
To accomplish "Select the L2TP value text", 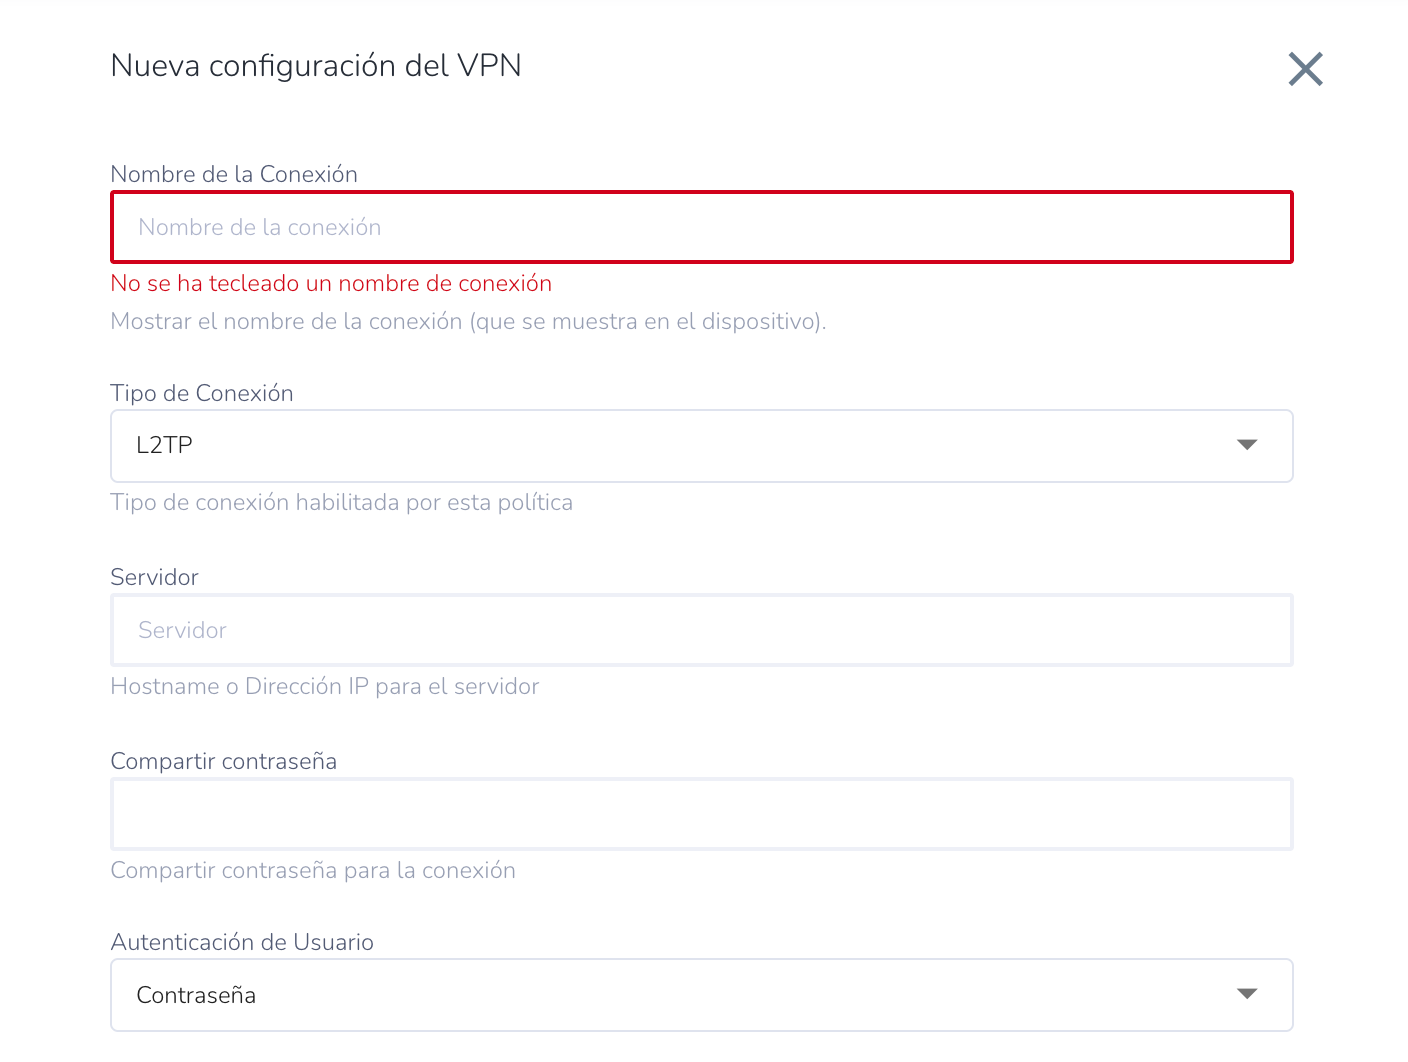I will point(164,445).
